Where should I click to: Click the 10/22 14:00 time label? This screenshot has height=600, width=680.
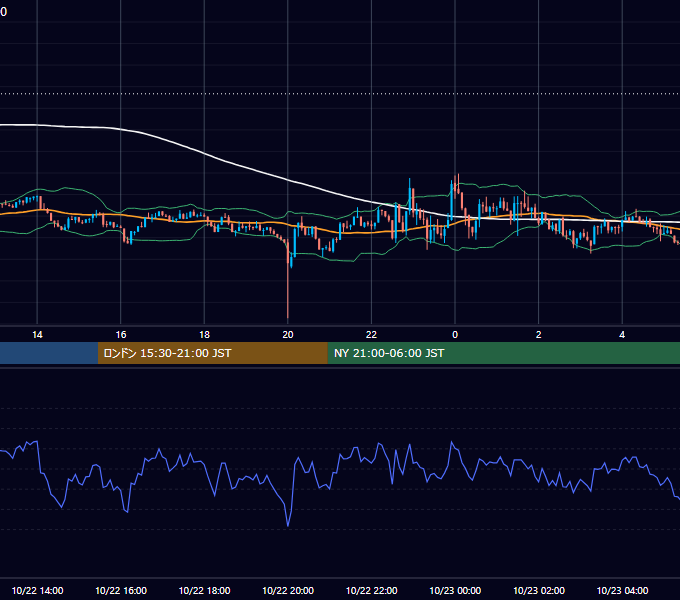point(37,590)
